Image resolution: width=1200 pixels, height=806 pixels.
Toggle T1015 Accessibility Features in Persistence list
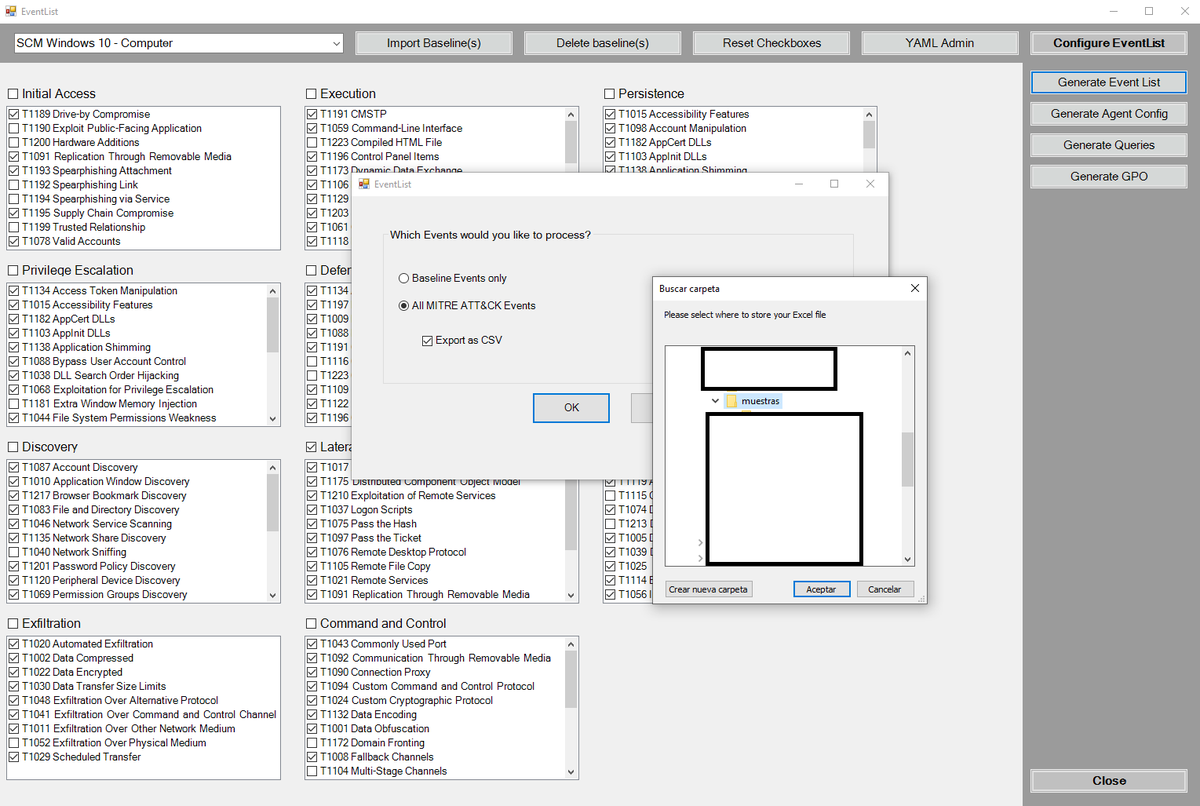(x=610, y=115)
